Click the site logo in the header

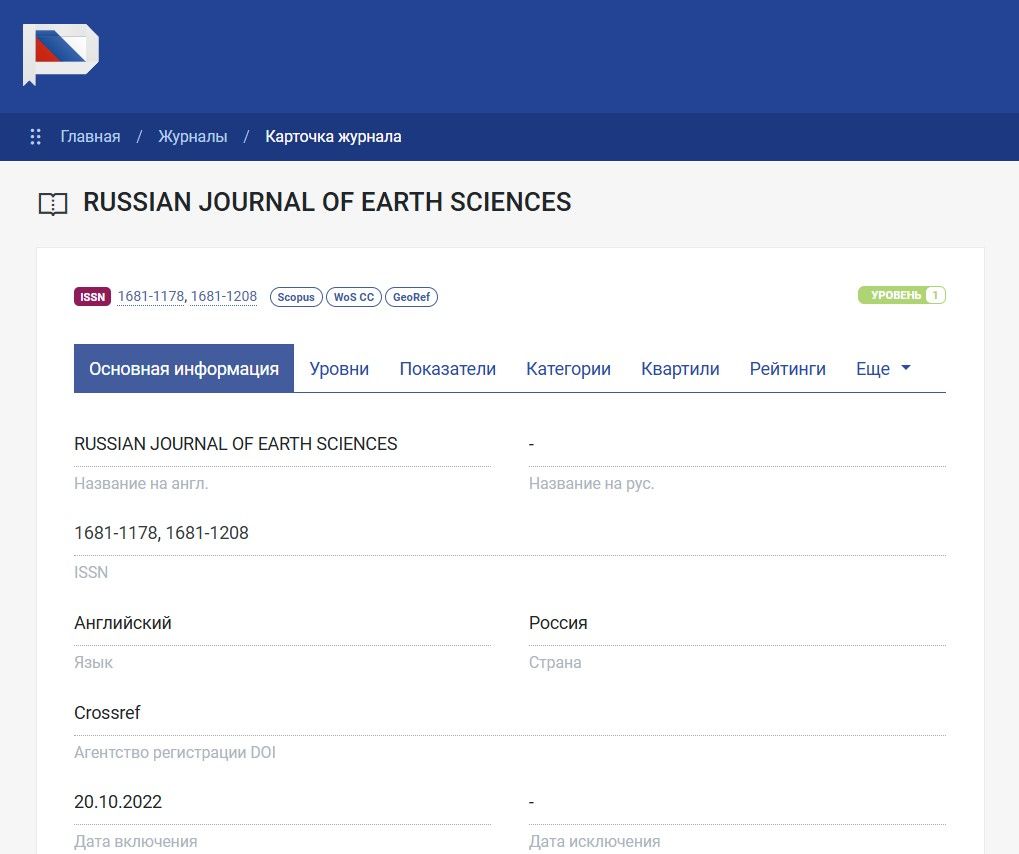(x=60, y=54)
